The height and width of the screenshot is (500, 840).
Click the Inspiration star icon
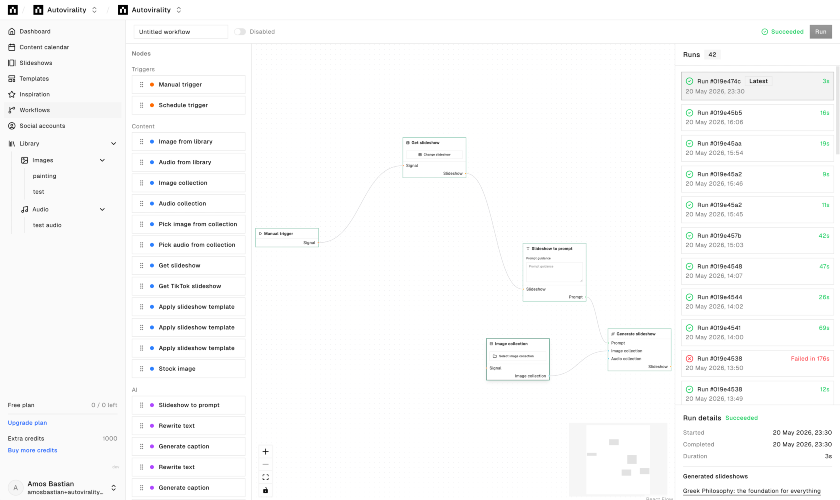point(12,94)
